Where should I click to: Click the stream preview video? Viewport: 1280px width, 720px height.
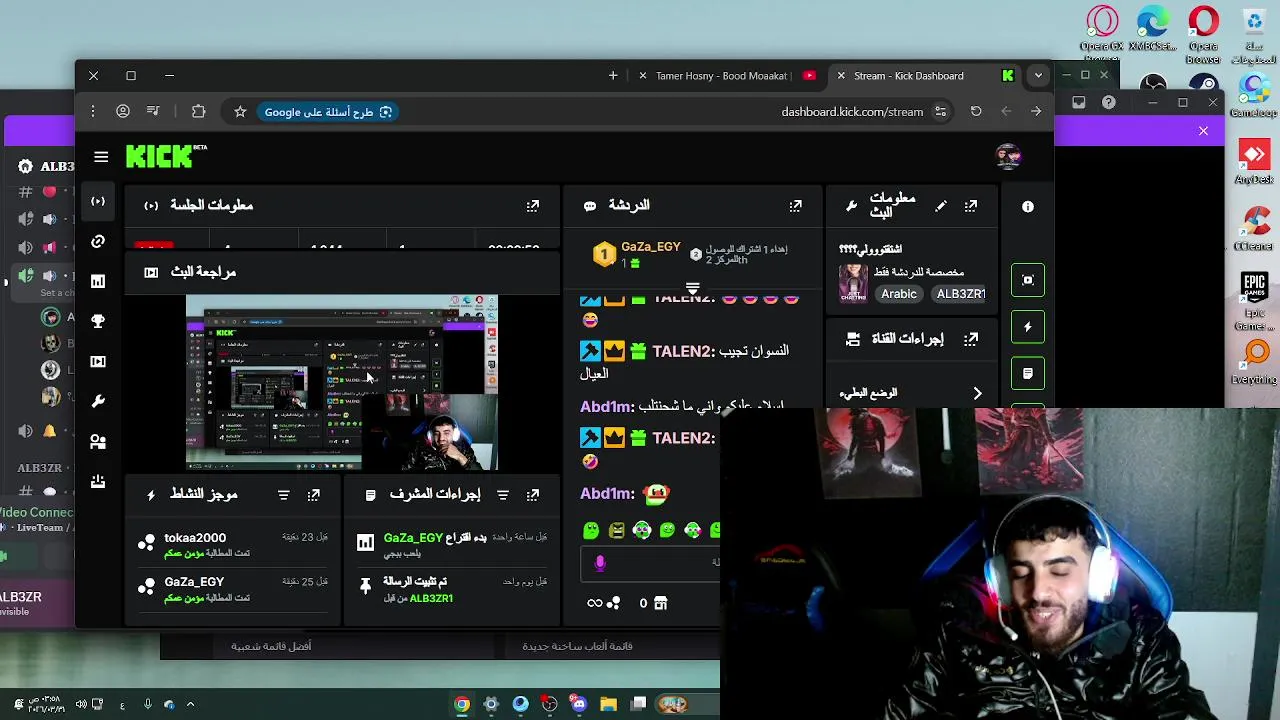click(342, 382)
